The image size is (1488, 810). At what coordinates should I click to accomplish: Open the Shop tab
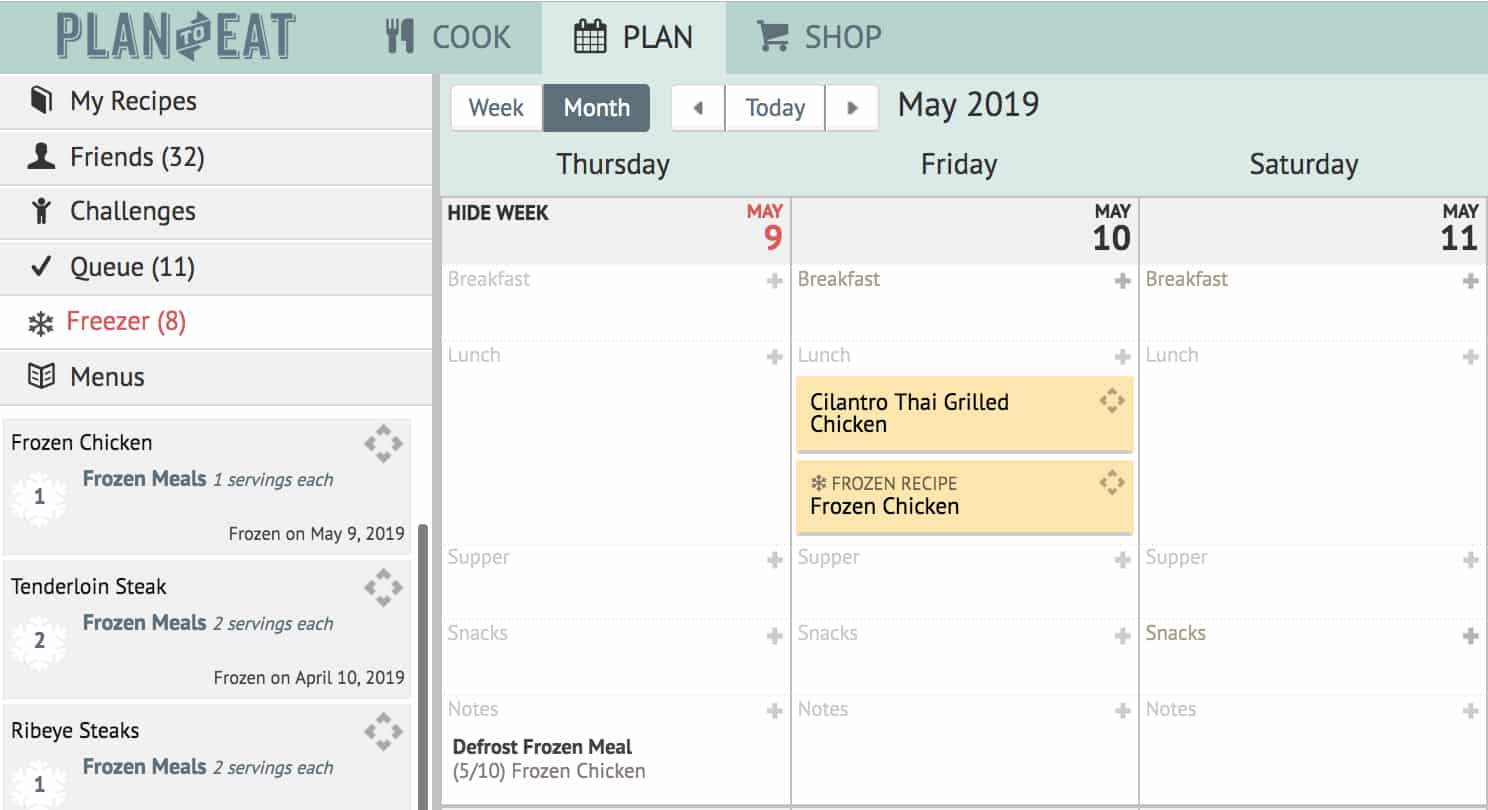(820, 37)
